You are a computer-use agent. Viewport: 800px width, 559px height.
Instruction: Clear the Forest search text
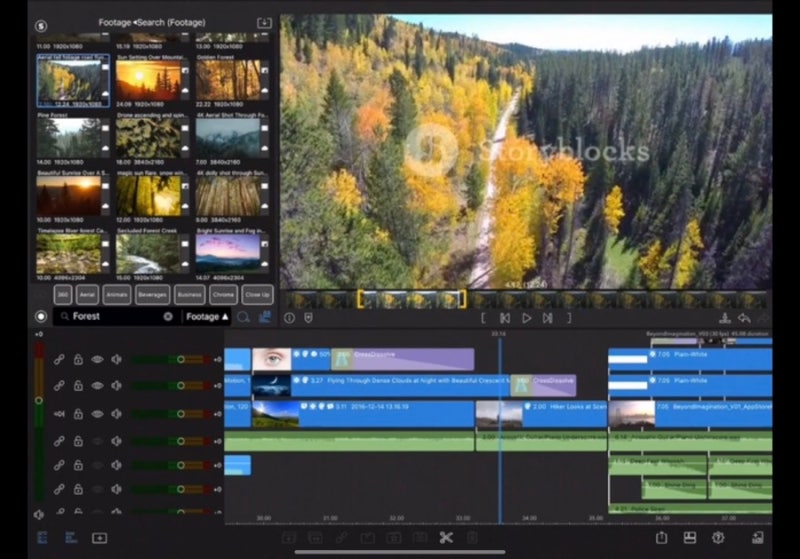(x=168, y=317)
